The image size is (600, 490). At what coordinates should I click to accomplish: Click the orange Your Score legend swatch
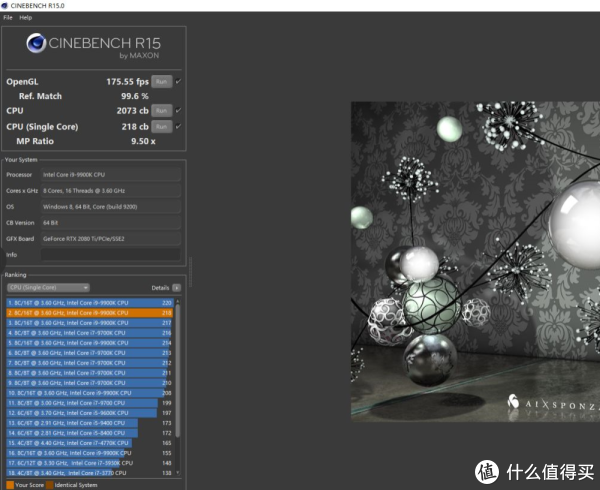coord(10,485)
